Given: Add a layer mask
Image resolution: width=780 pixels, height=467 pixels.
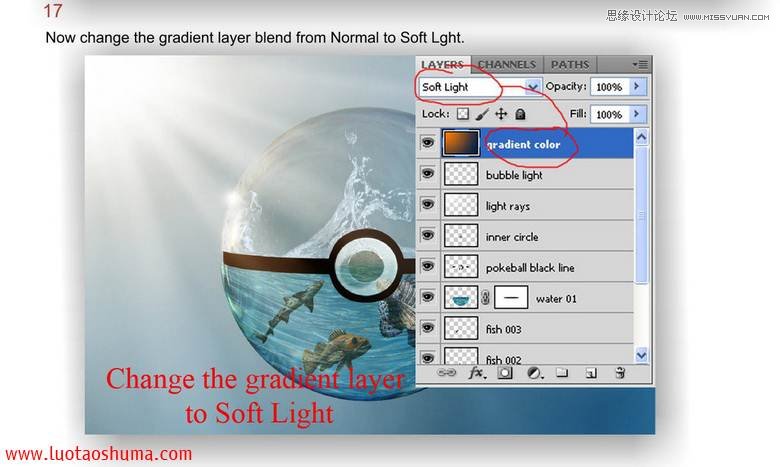Looking at the screenshot, I should [504, 373].
